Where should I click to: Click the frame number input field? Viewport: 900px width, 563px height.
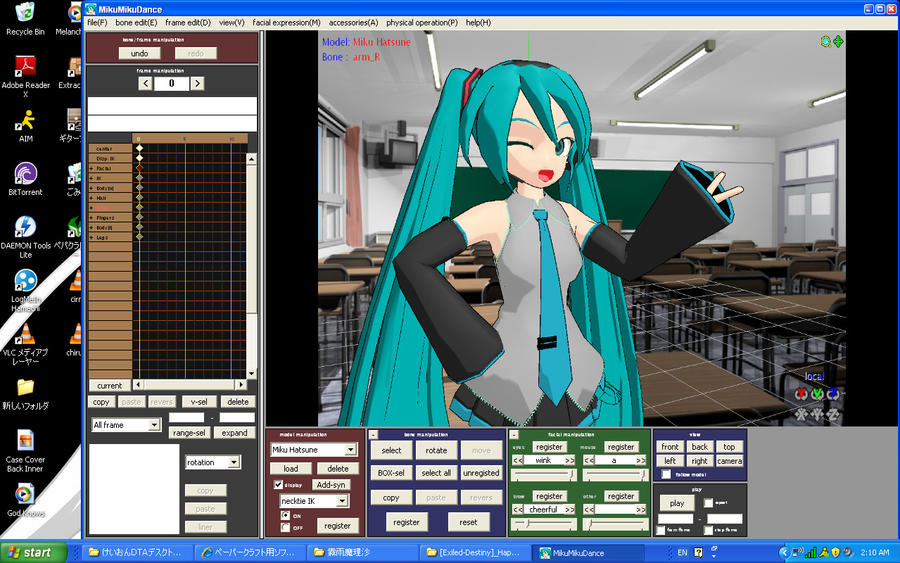[172, 84]
